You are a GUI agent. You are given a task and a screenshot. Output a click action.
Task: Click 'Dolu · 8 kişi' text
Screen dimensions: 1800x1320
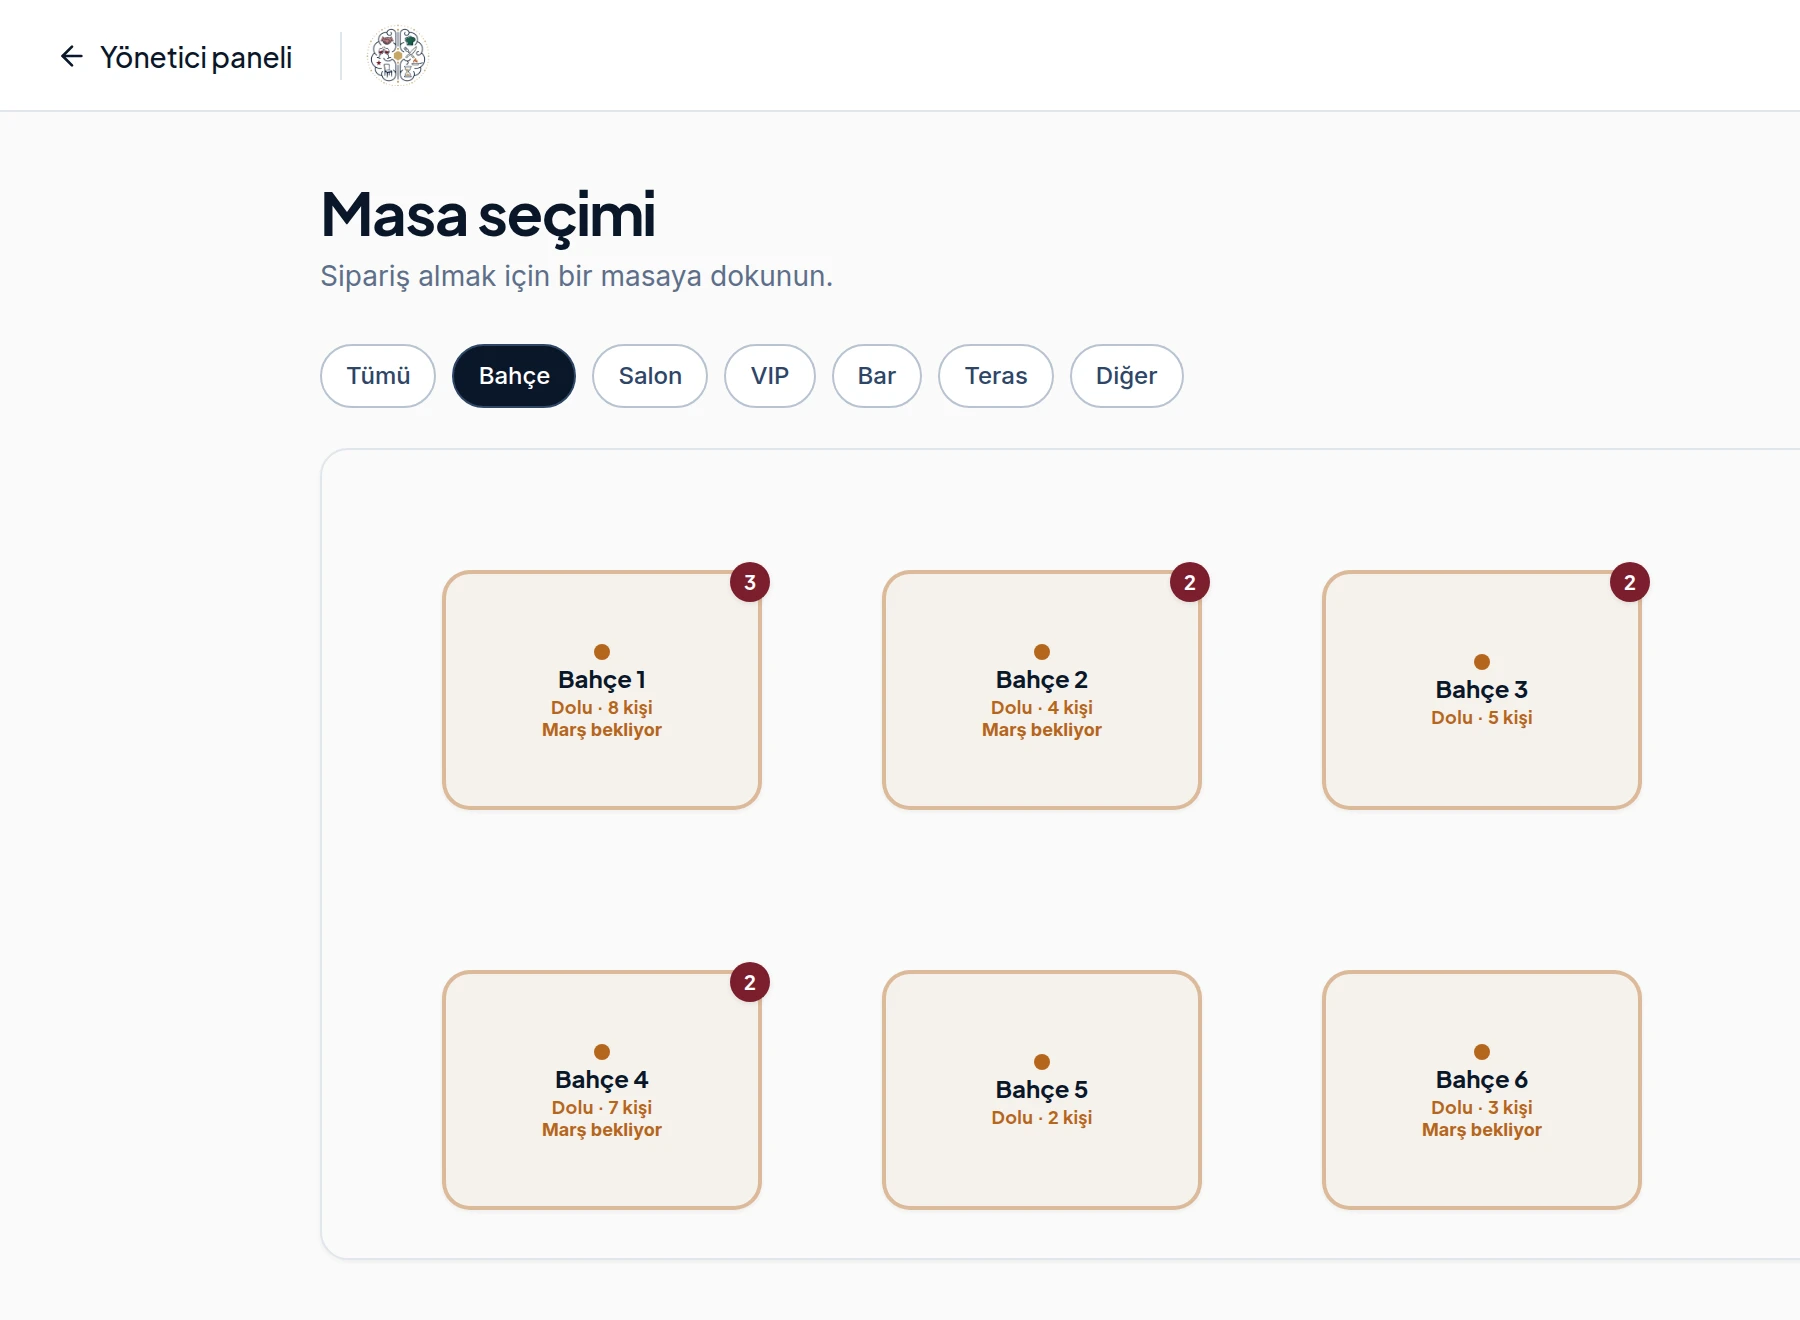tap(602, 708)
